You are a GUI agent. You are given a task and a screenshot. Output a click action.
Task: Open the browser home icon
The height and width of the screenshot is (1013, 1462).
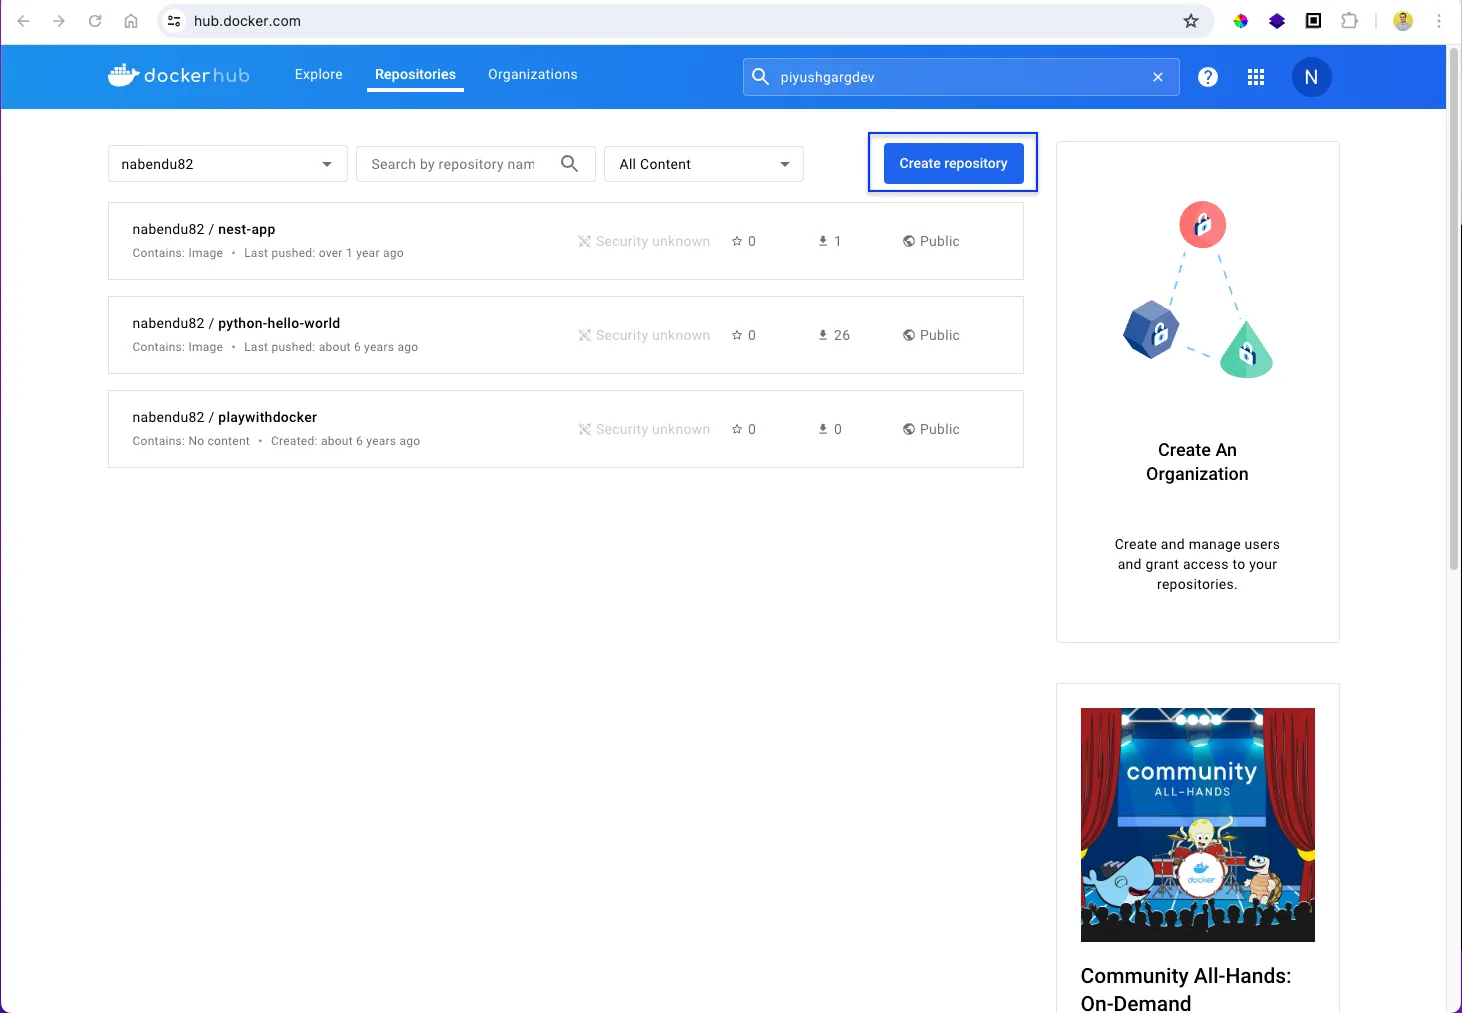point(131,21)
